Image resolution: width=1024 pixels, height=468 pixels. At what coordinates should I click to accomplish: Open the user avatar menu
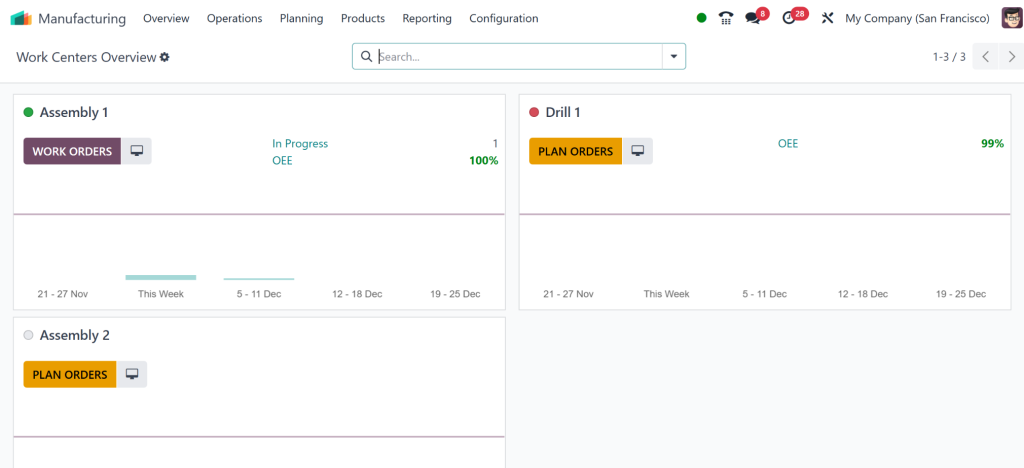[x=1012, y=18]
